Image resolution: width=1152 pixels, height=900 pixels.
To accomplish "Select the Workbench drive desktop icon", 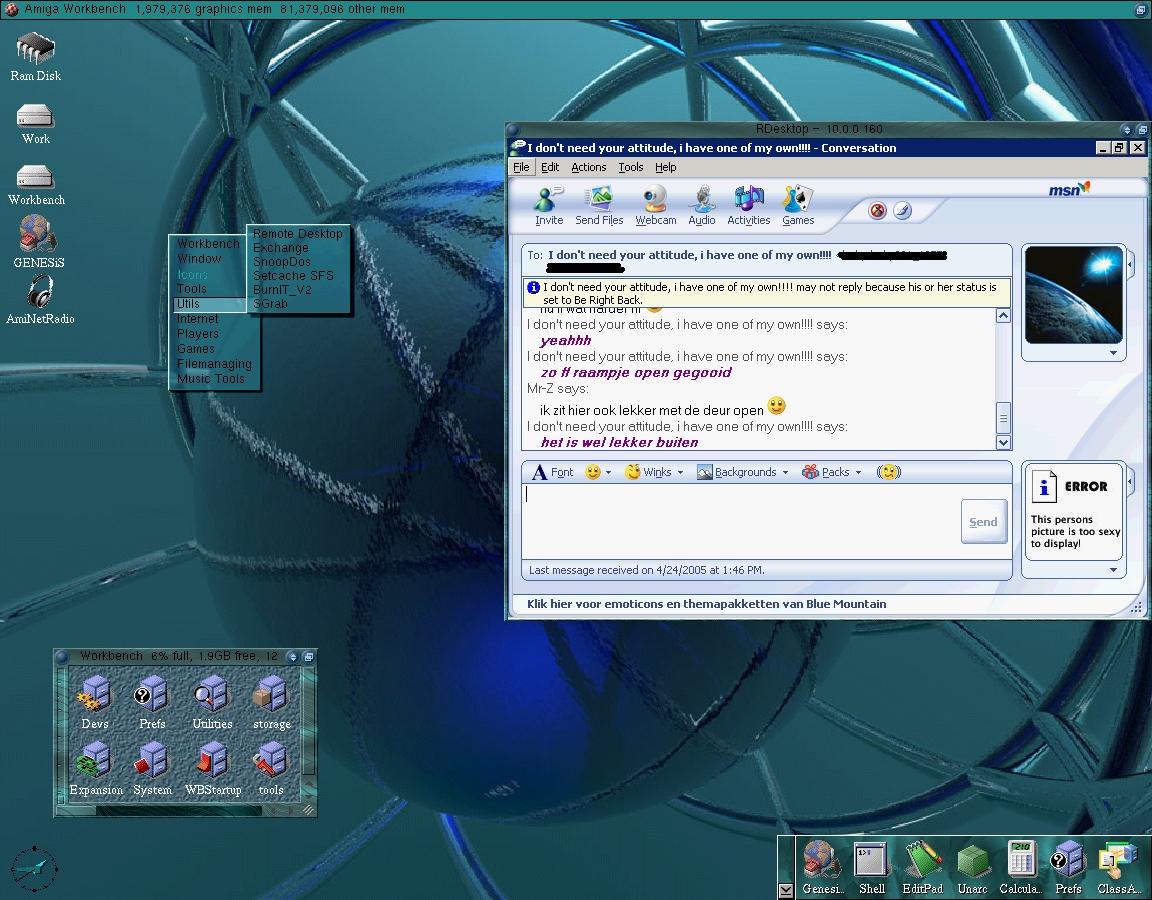I will coord(36,184).
